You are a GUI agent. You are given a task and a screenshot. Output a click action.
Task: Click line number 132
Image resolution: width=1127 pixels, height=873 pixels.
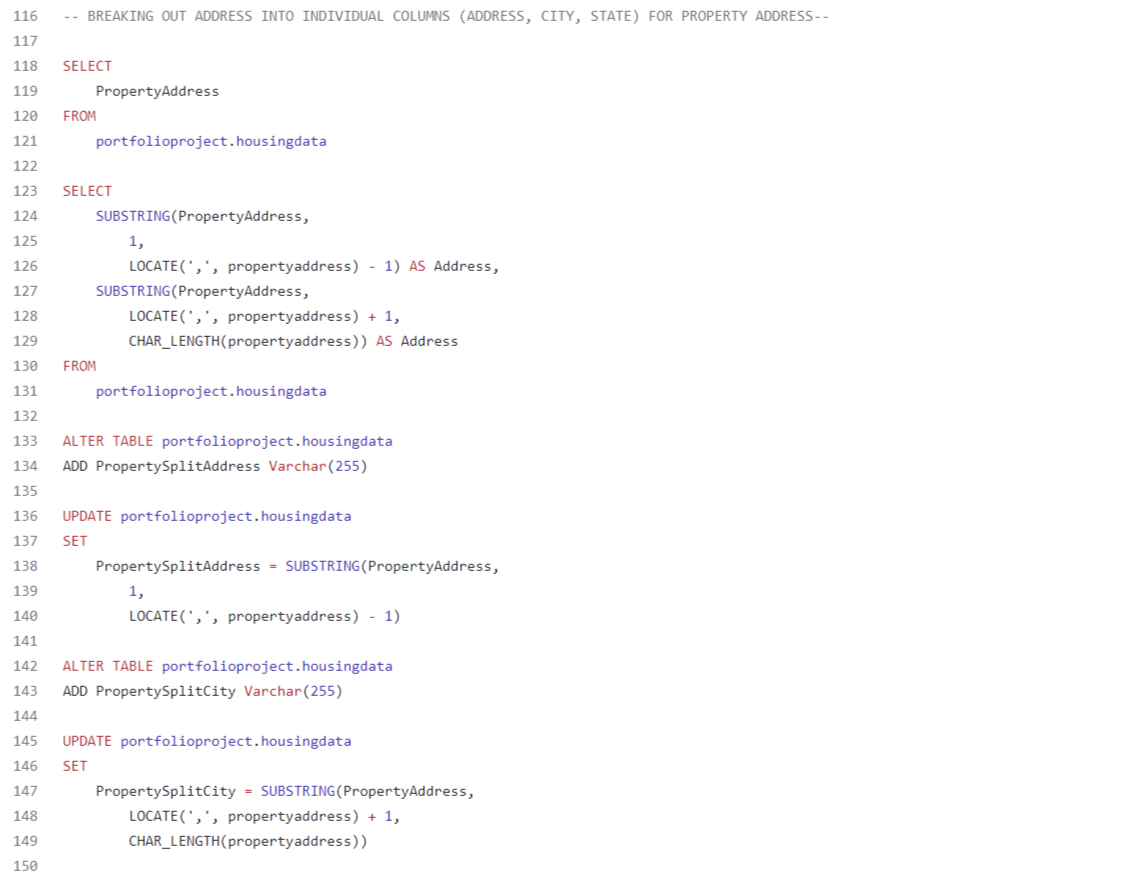pos(25,416)
